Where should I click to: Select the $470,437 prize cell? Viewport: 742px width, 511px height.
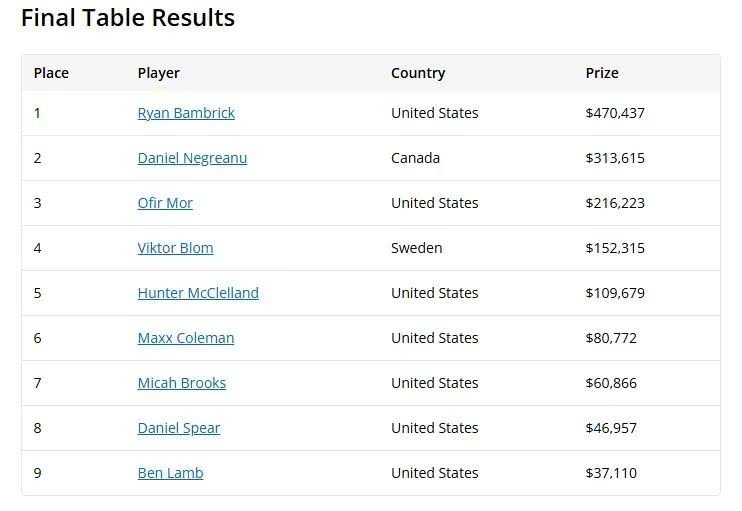615,113
